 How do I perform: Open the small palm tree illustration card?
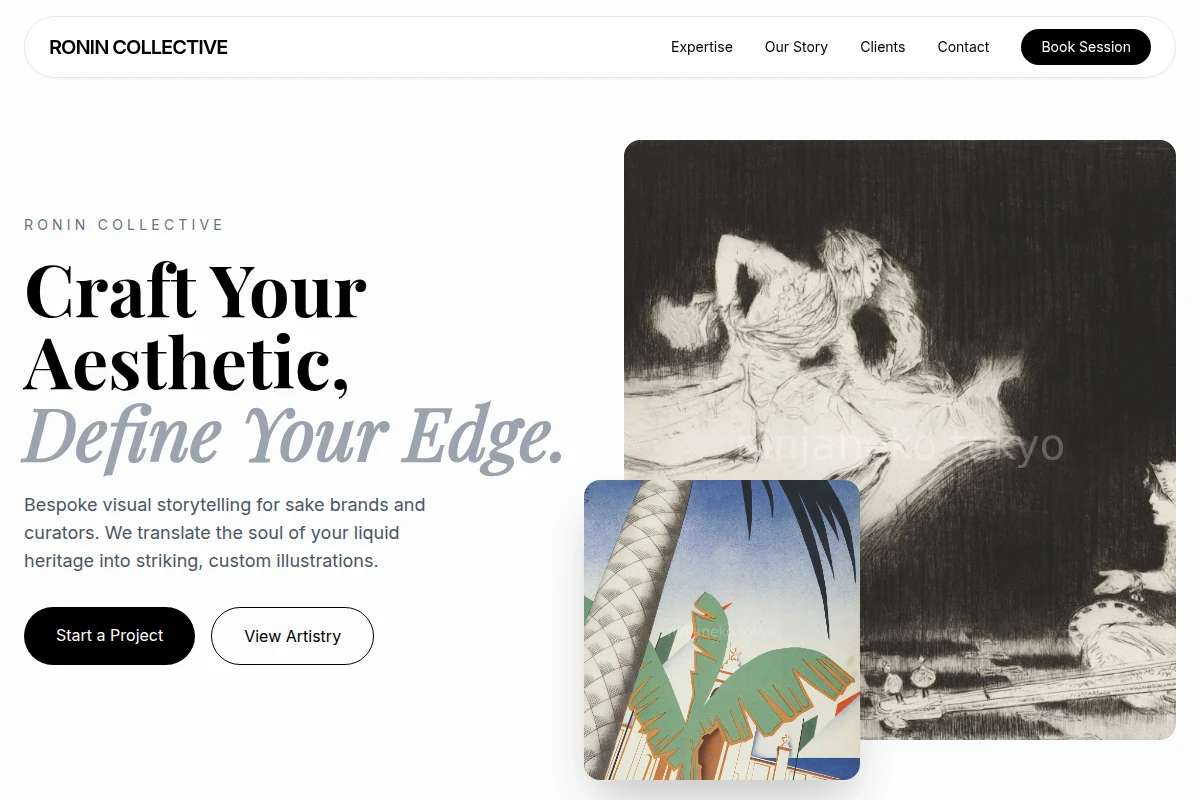[x=722, y=630]
